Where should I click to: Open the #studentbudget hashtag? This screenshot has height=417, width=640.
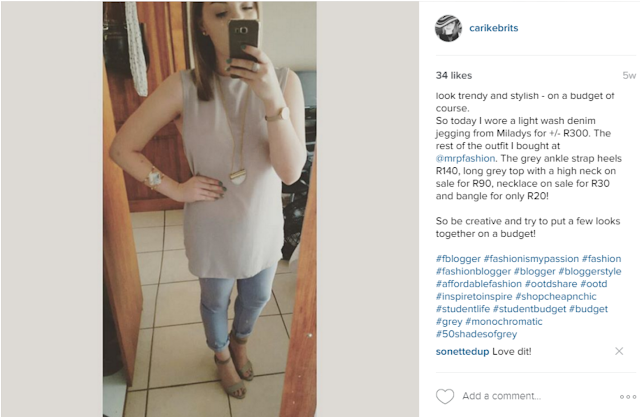click(x=529, y=309)
